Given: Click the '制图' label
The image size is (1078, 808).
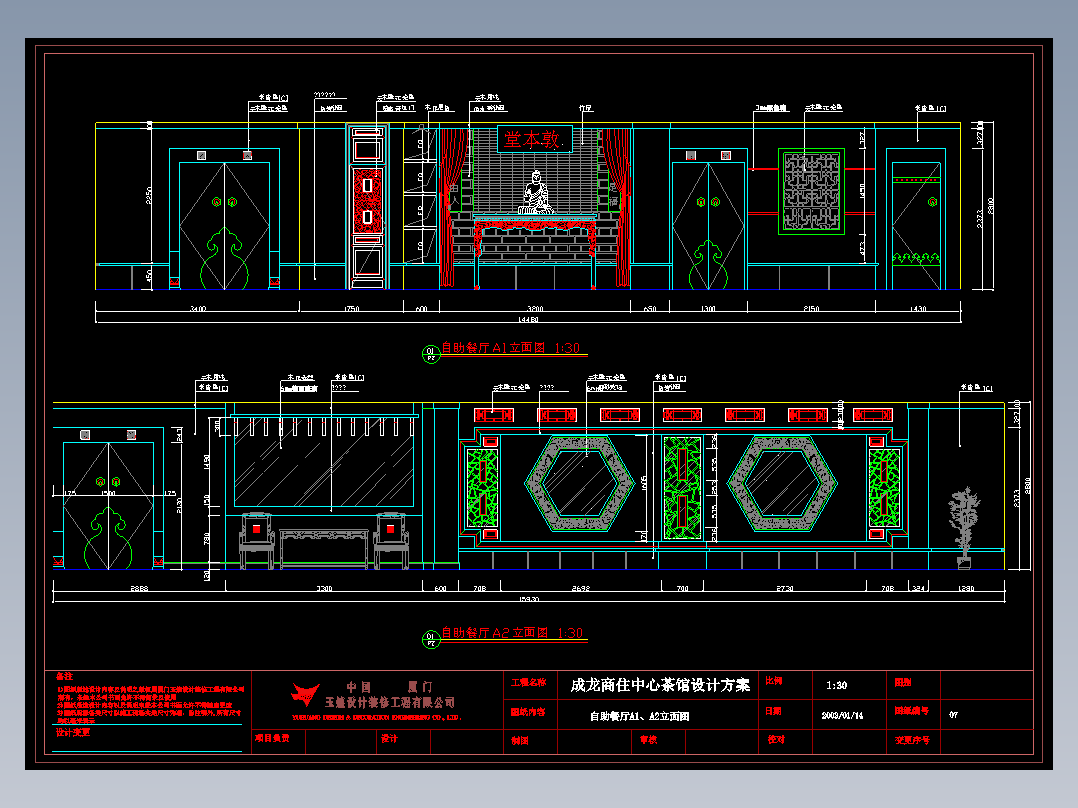Looking at the screenshot, I should click(520, 741).
